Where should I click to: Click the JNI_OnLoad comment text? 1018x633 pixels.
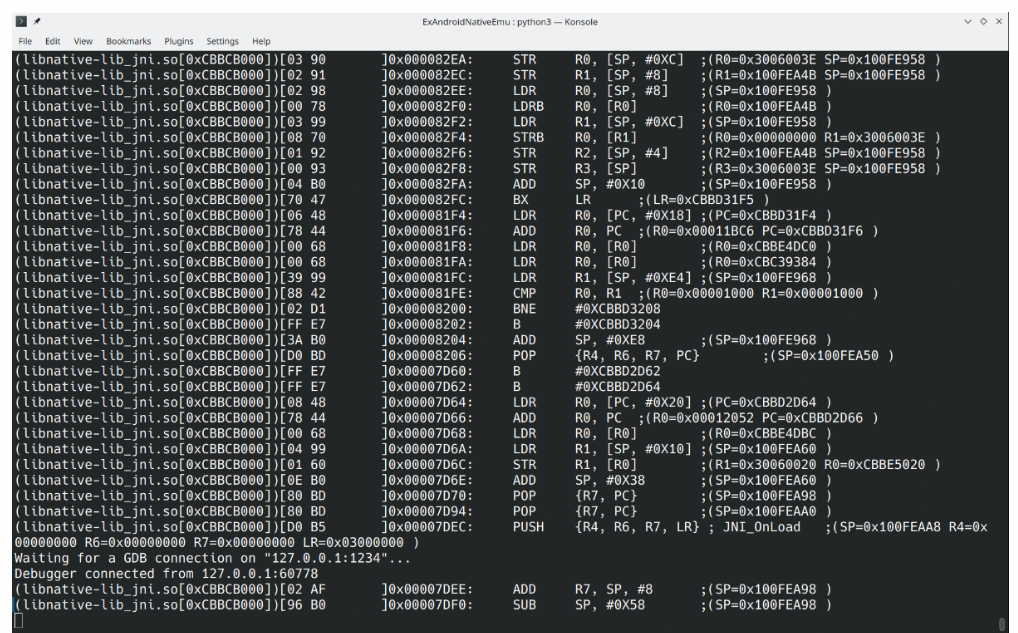click(x=762, y=527)
